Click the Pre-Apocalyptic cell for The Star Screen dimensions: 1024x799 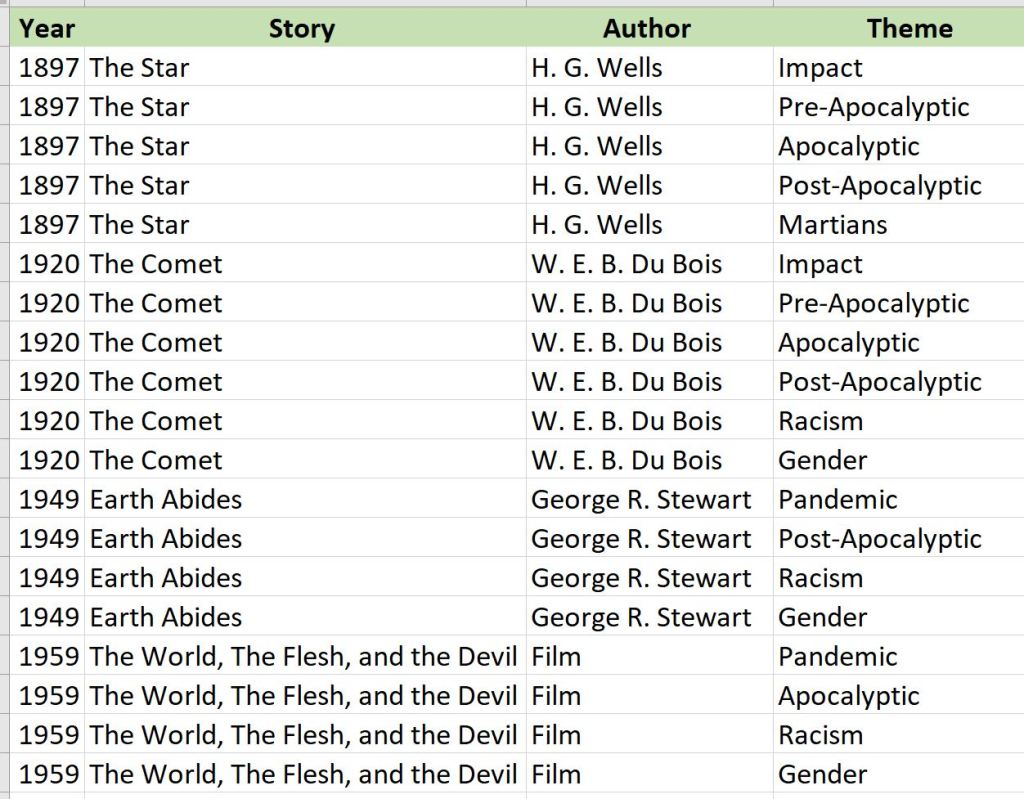(x=874, y=107)
